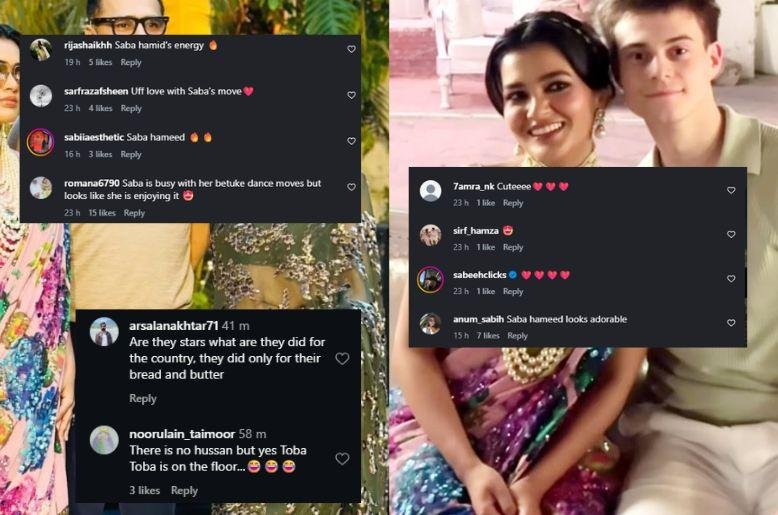
Task: Tap the heart beside sirf_hamza's comment
Action: [x=731, y=234]
